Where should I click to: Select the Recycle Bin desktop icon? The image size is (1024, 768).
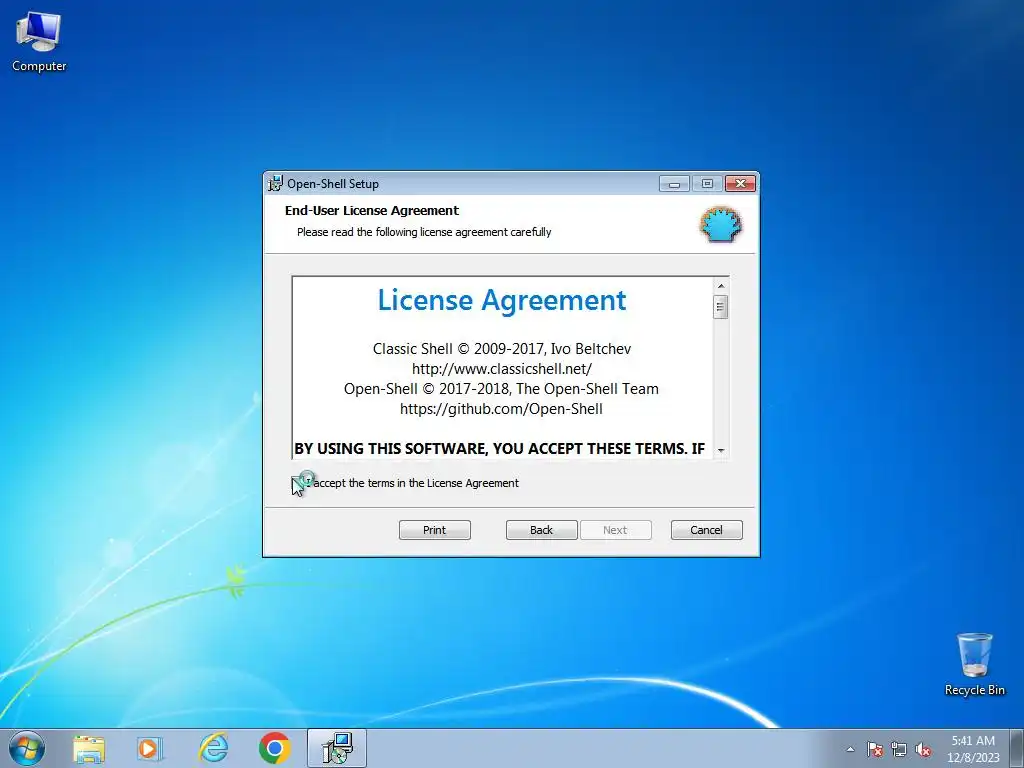[x=974, y=664]
